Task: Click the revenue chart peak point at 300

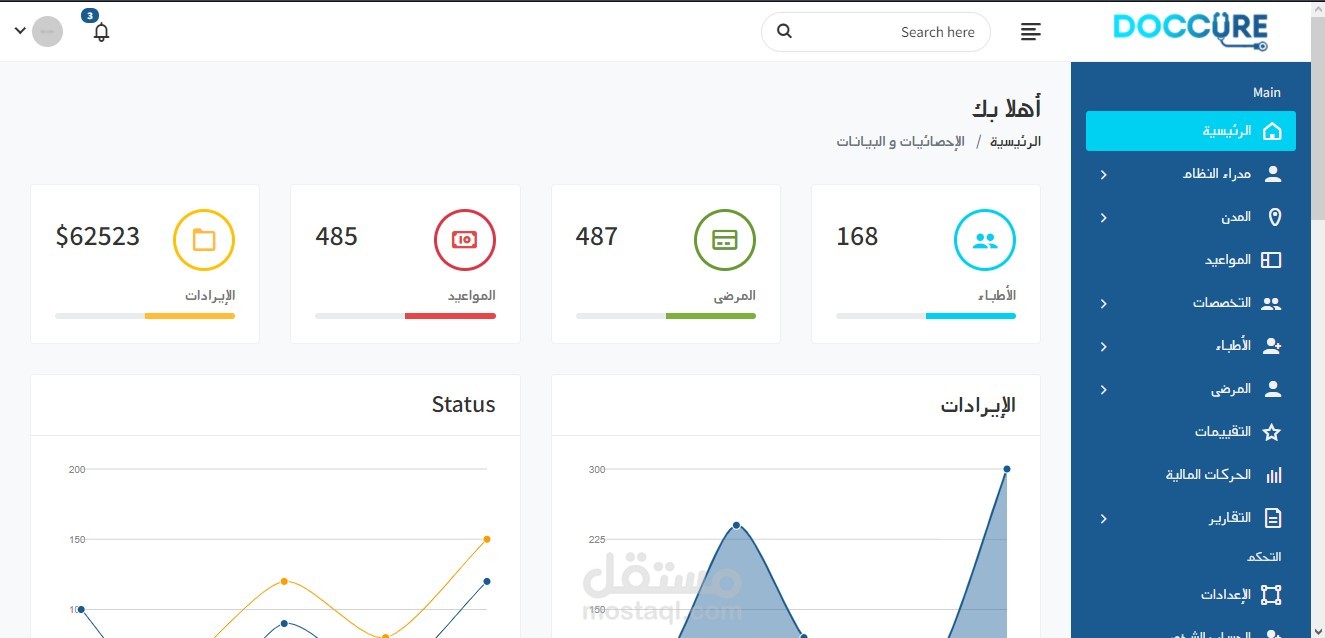Action: point(1007,469)
